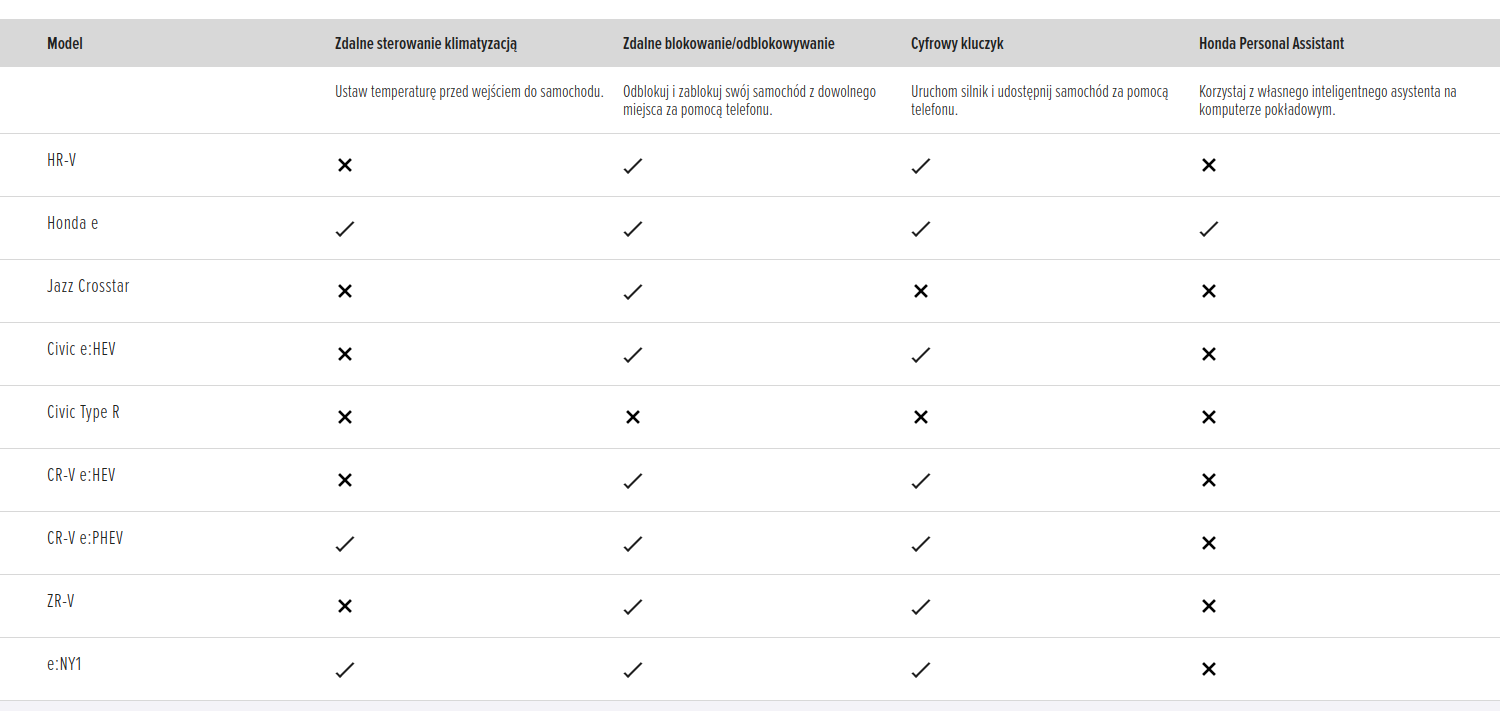Select the CR-V e:PHEV model label
The height and width of the screenshot is (728, 1500).
click(85, 538)
